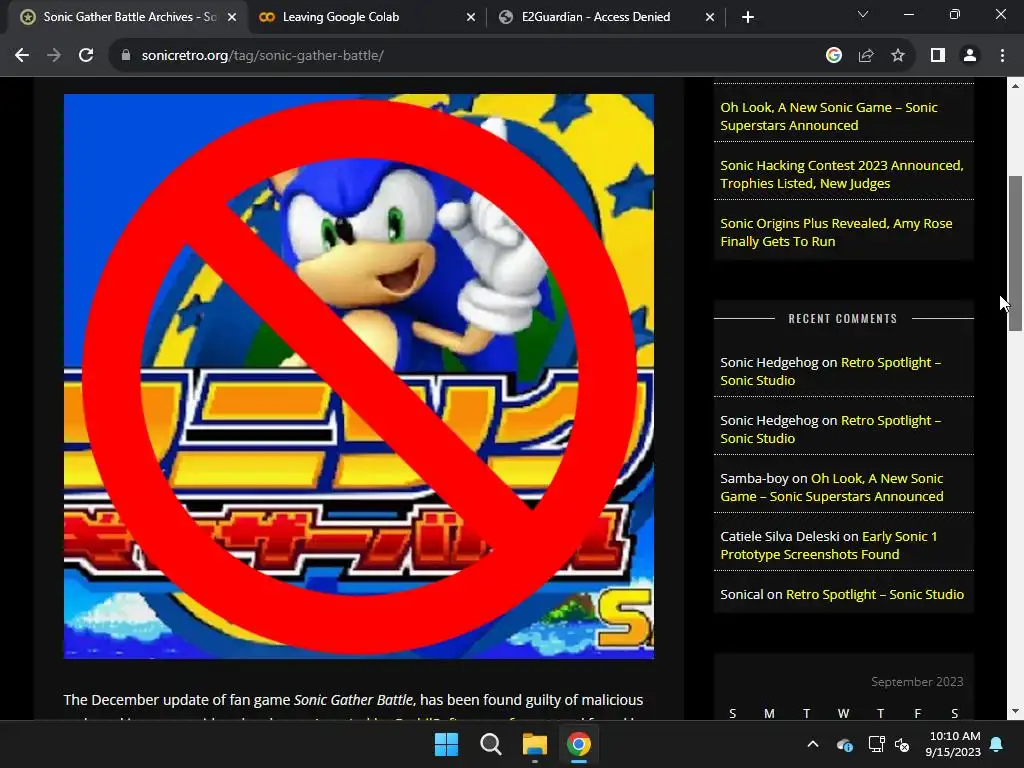This screenshot has height=768, width=1024.
Task: Close the E2Guardian Access Denied tab
Action: coord(710,17)
